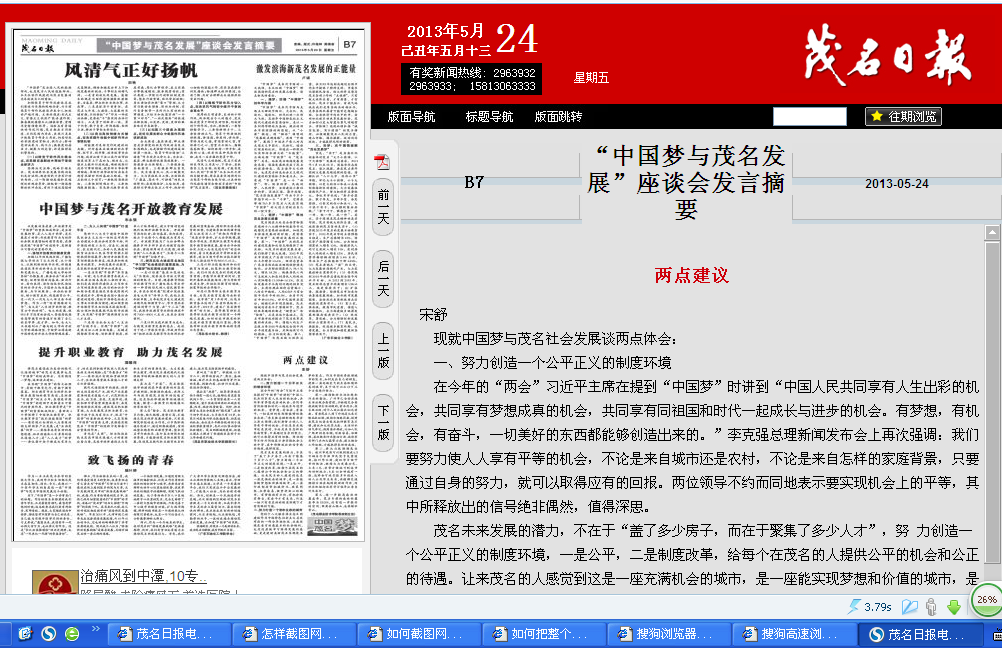This screenshot has width=1002, height=648.
Task: Open article 中国梦与茂名开放教育发展 on thumbnail
Action: [131, 209]
